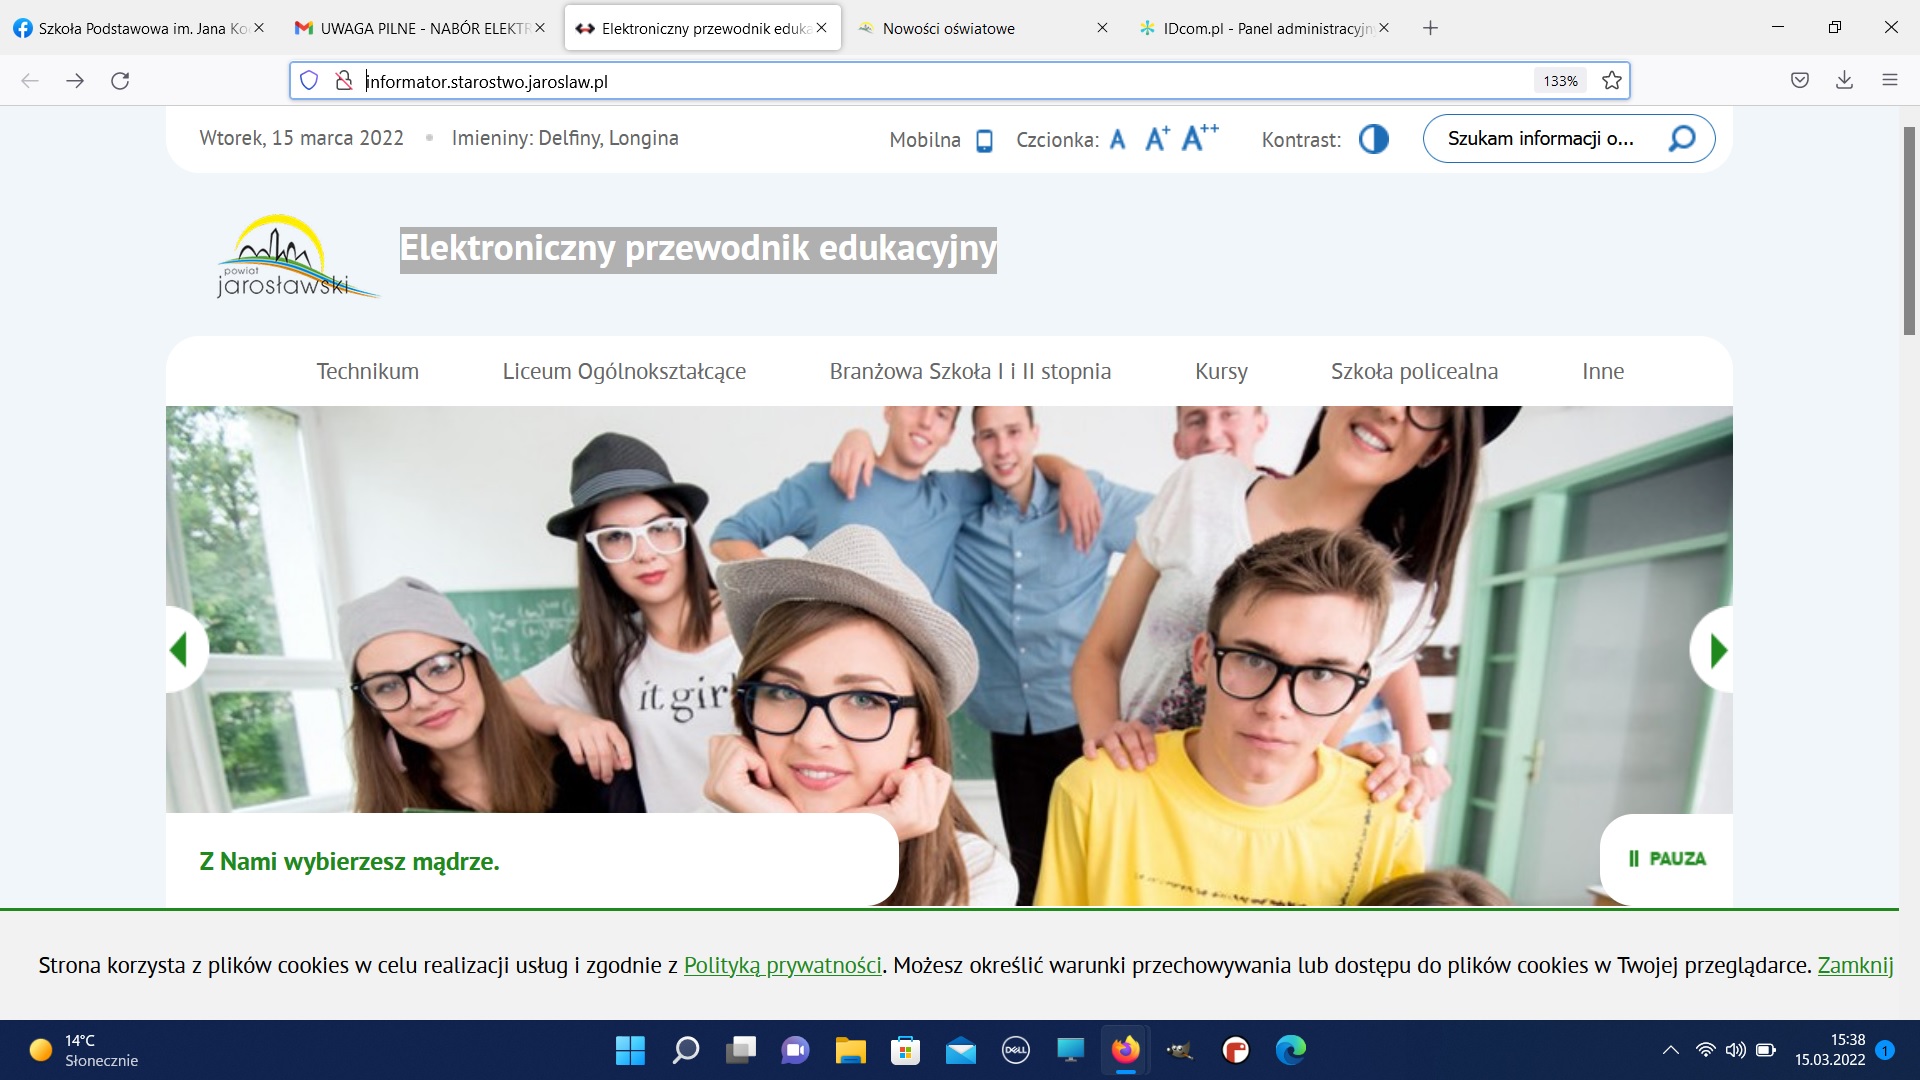
Task: Click the Szukam informacji search field
Action: click(1540, 139)
